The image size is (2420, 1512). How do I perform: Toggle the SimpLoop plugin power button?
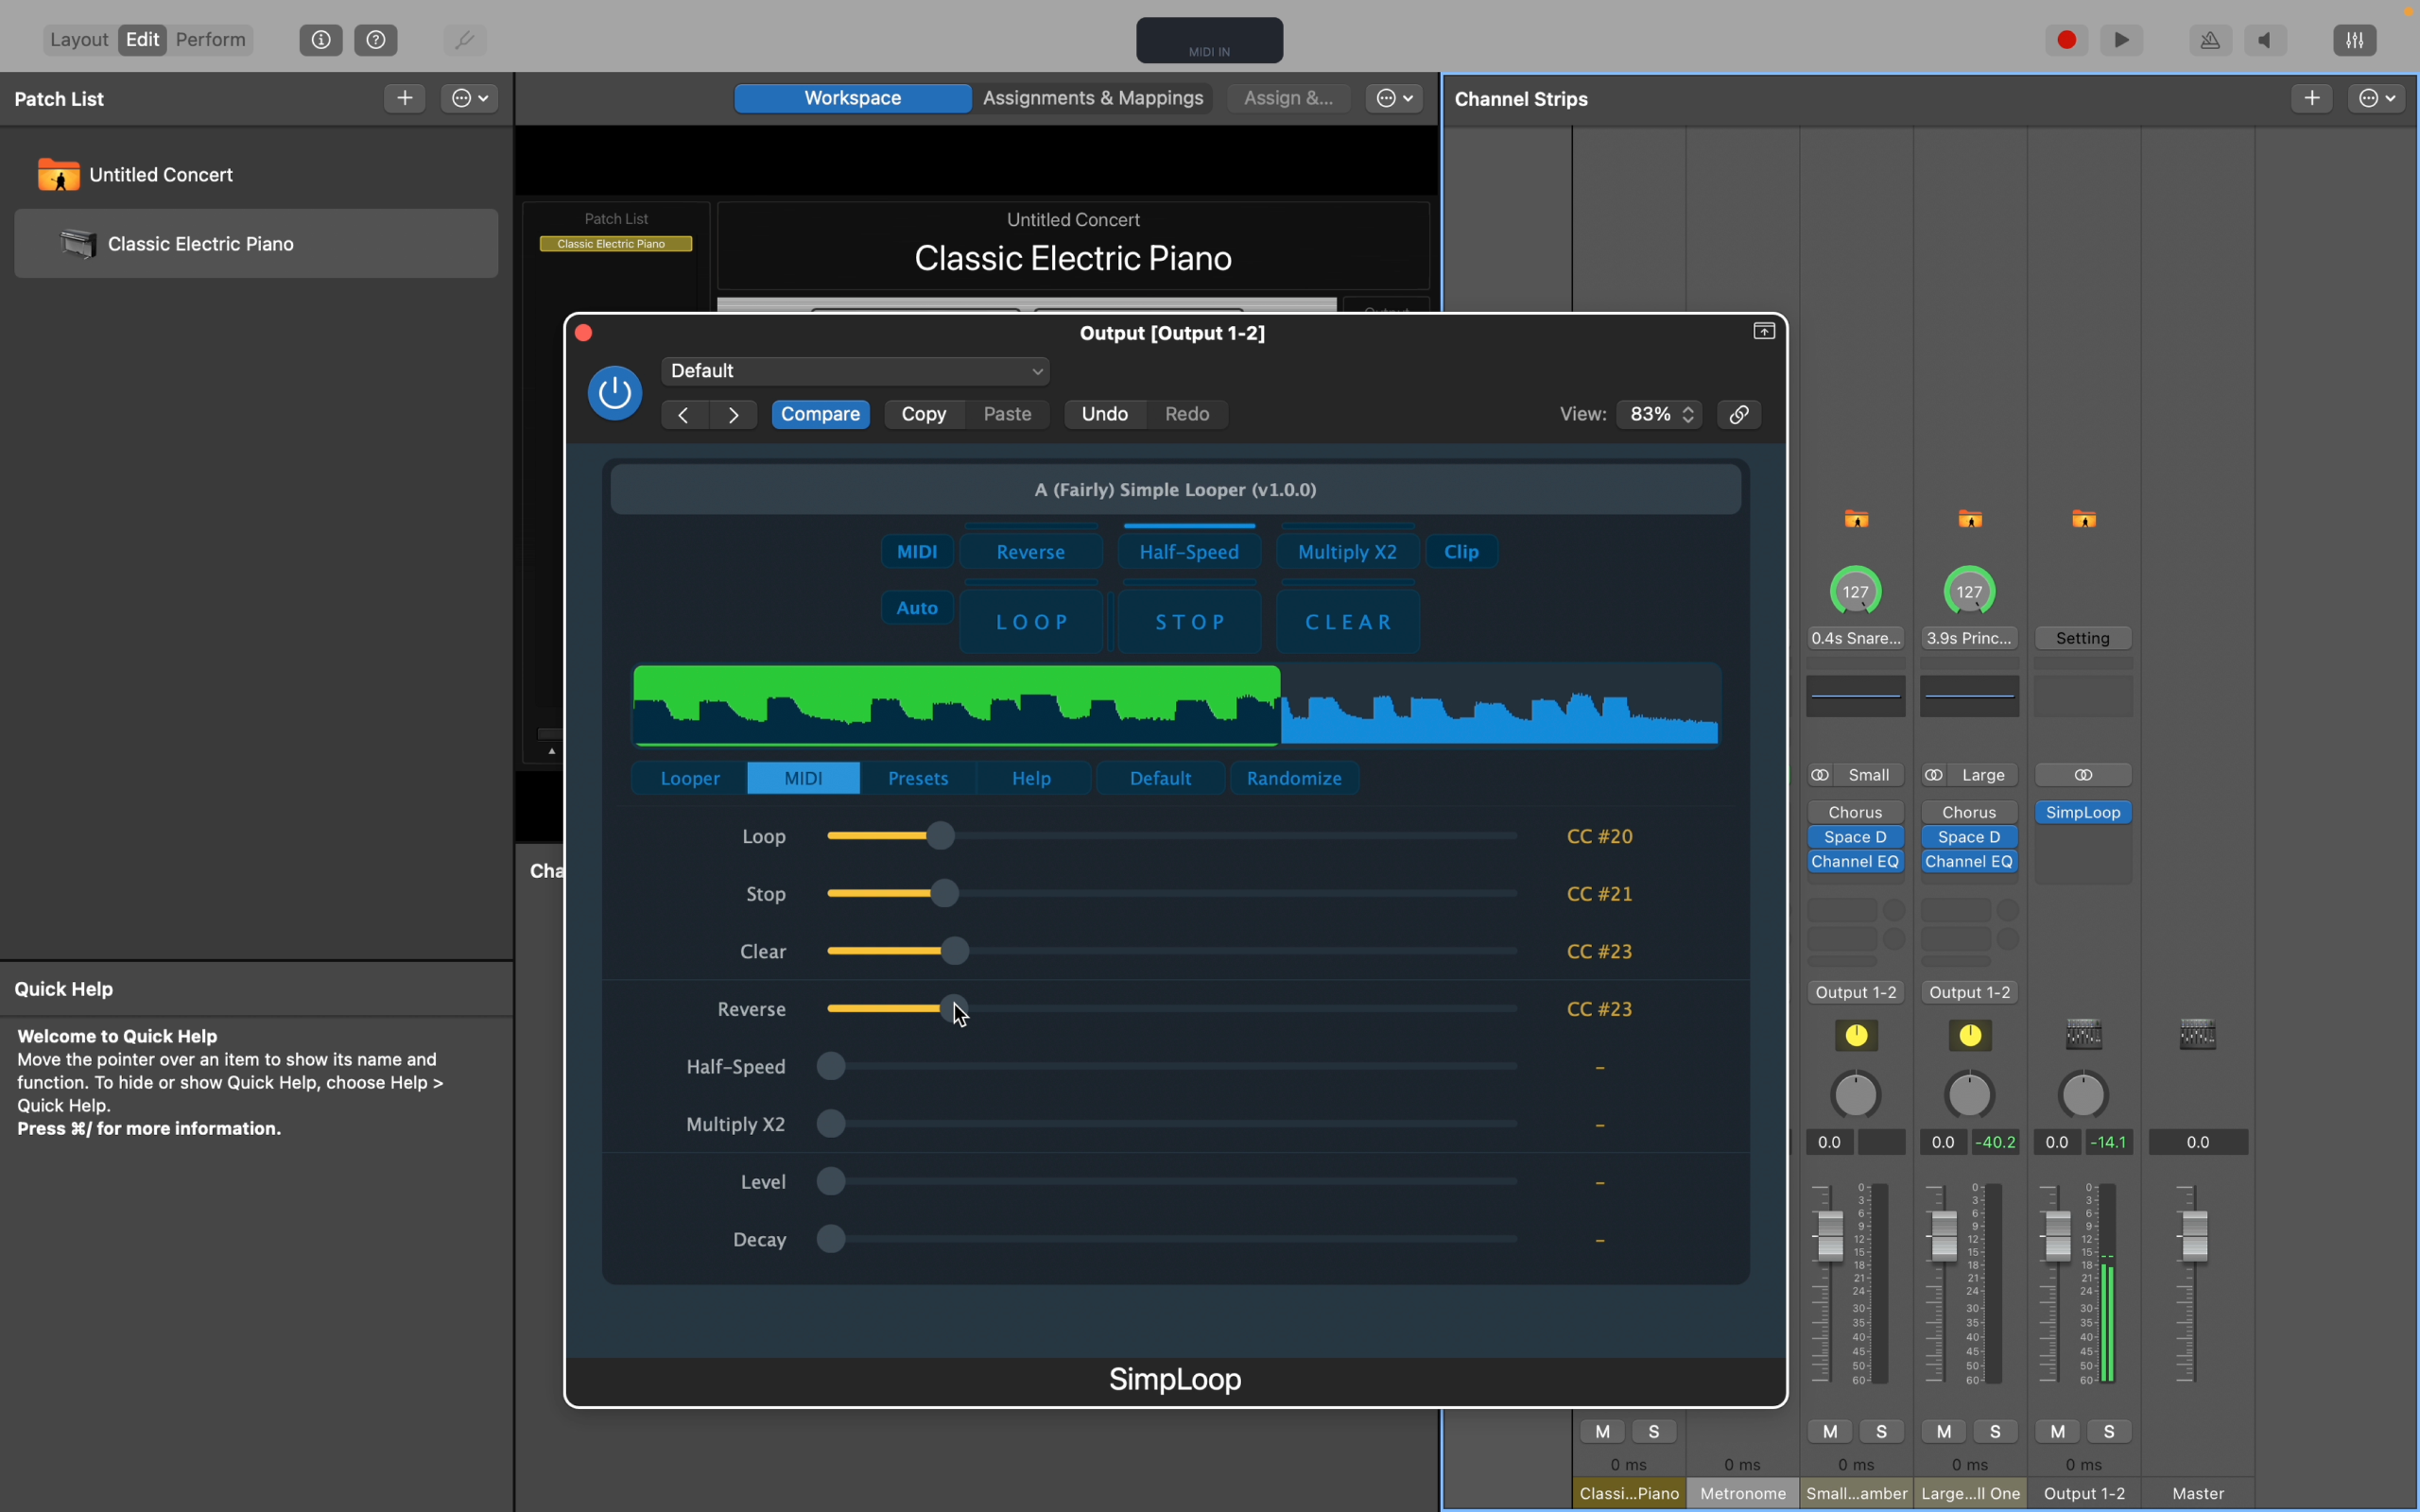pos(615,393)
